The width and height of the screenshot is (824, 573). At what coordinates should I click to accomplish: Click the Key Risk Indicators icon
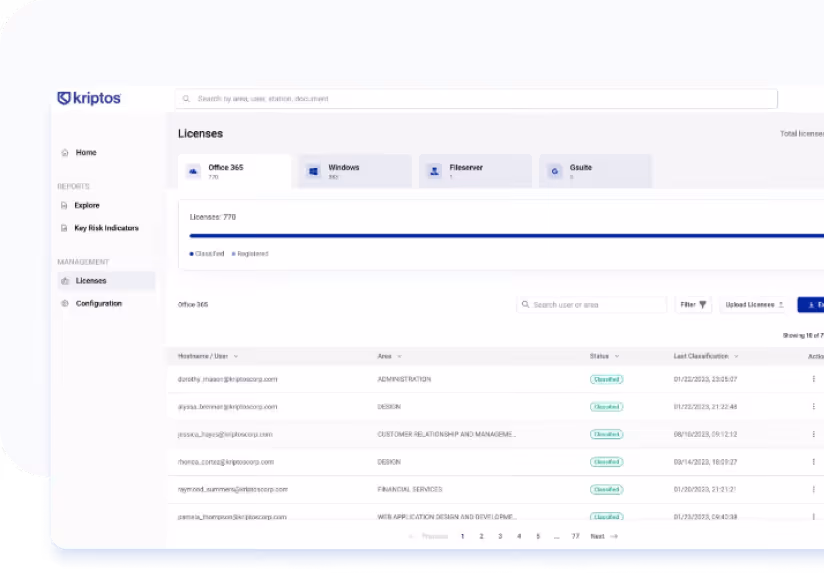tap(64, 228)
